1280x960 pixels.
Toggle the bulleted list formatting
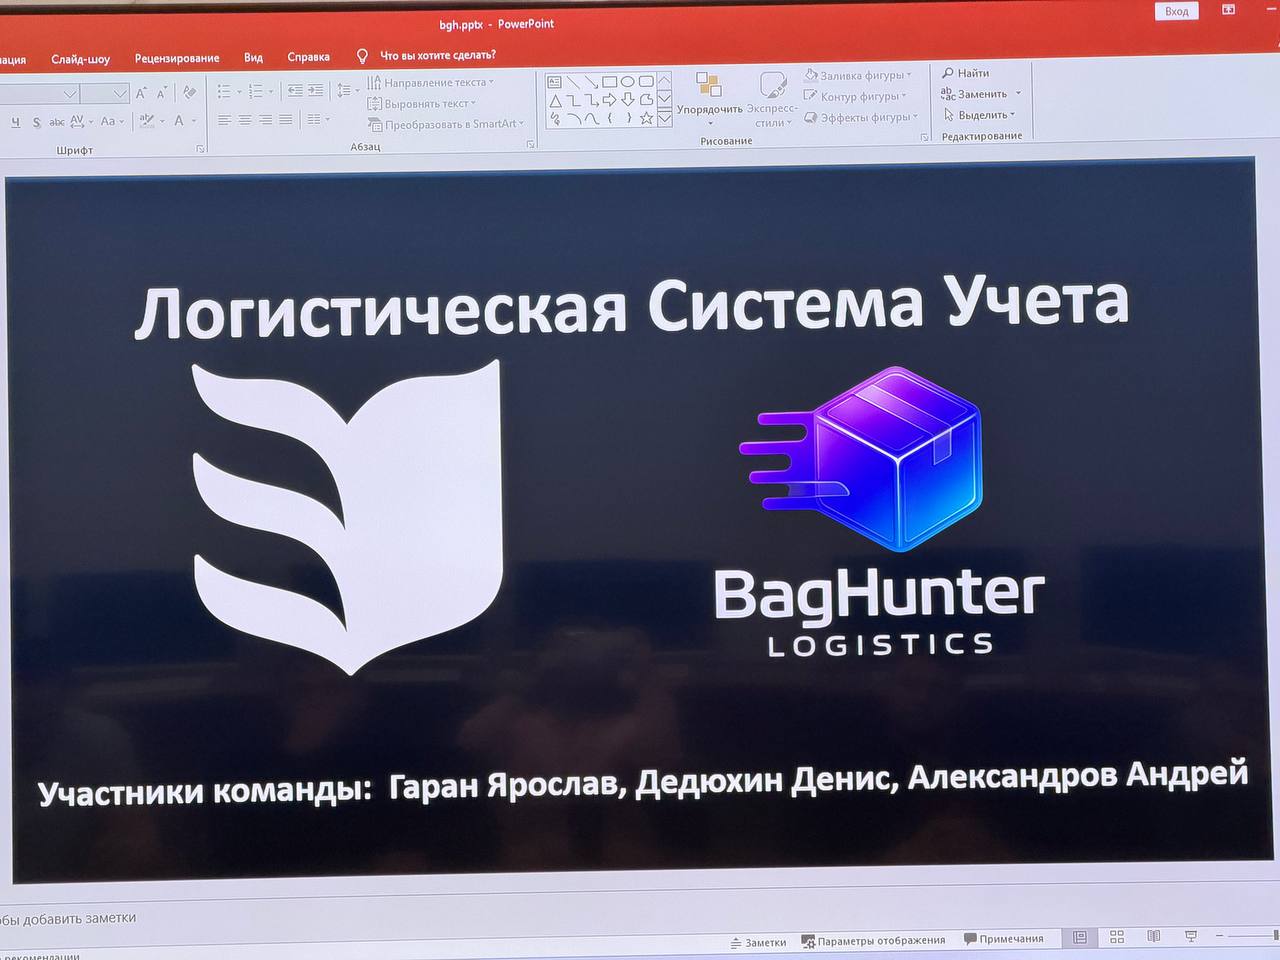224,89
